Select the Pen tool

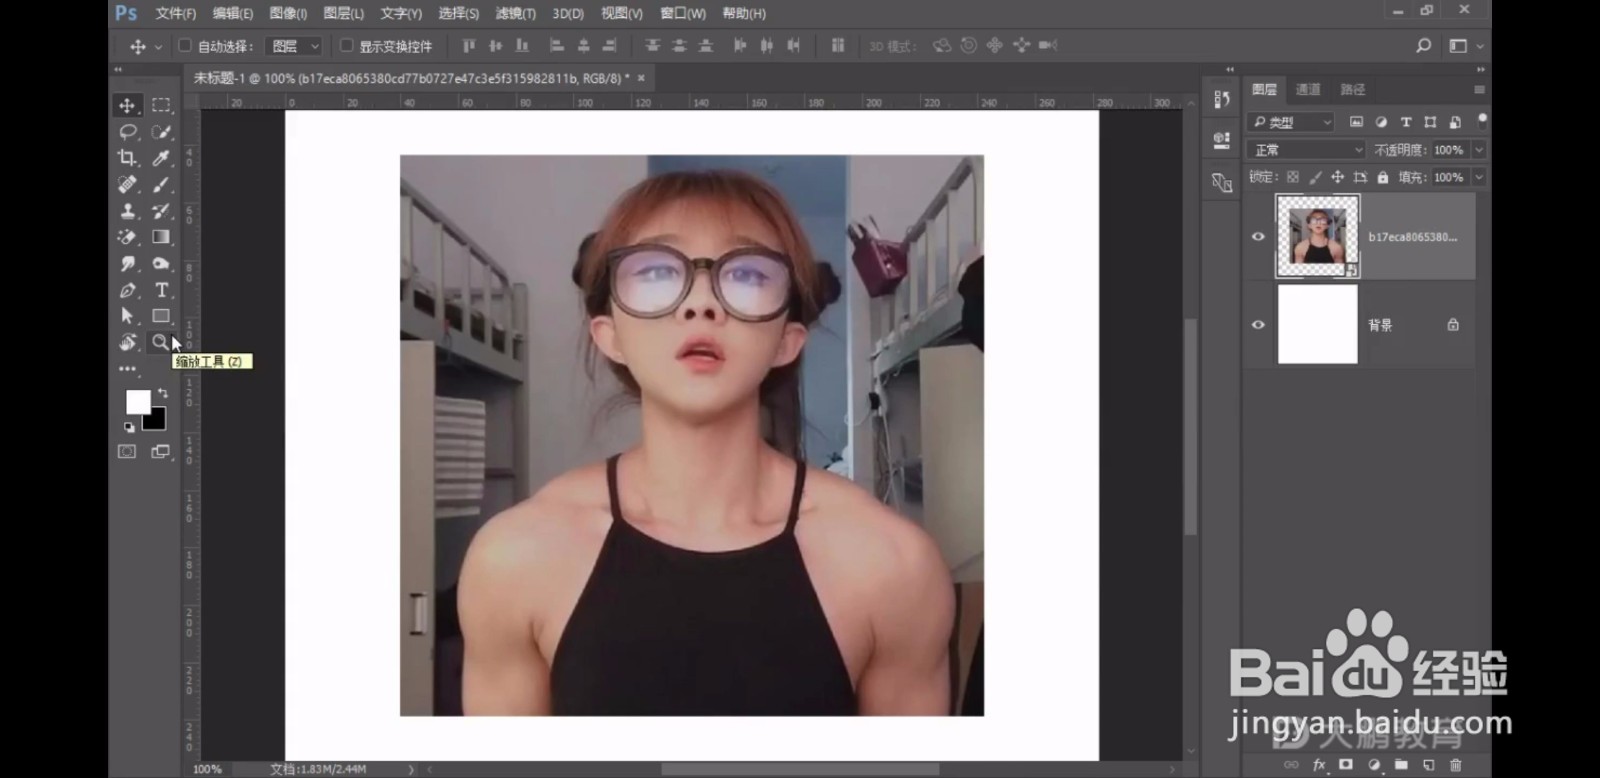(127, 290)
